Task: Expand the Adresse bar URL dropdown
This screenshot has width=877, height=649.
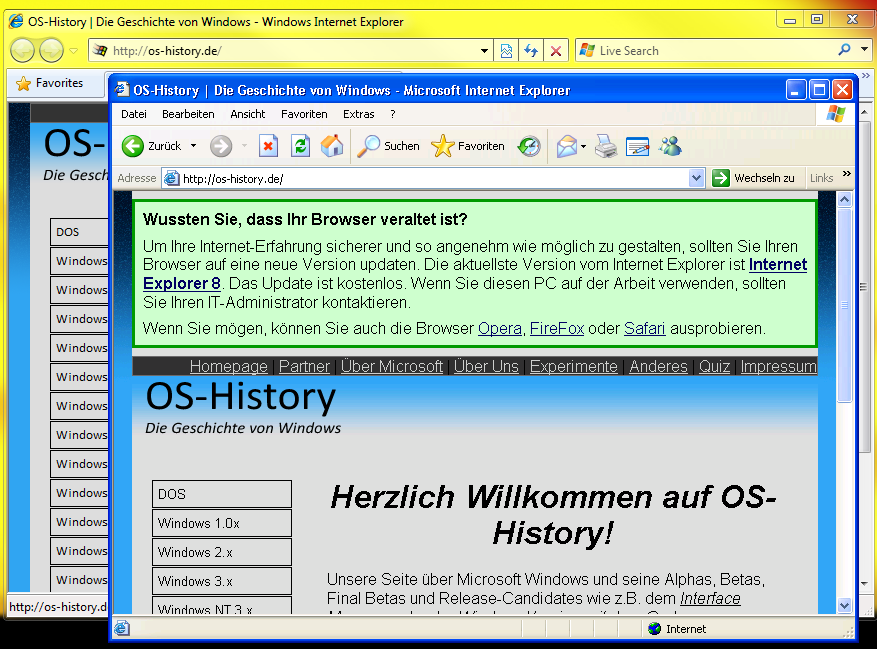Action: click(x=697, y=178)
